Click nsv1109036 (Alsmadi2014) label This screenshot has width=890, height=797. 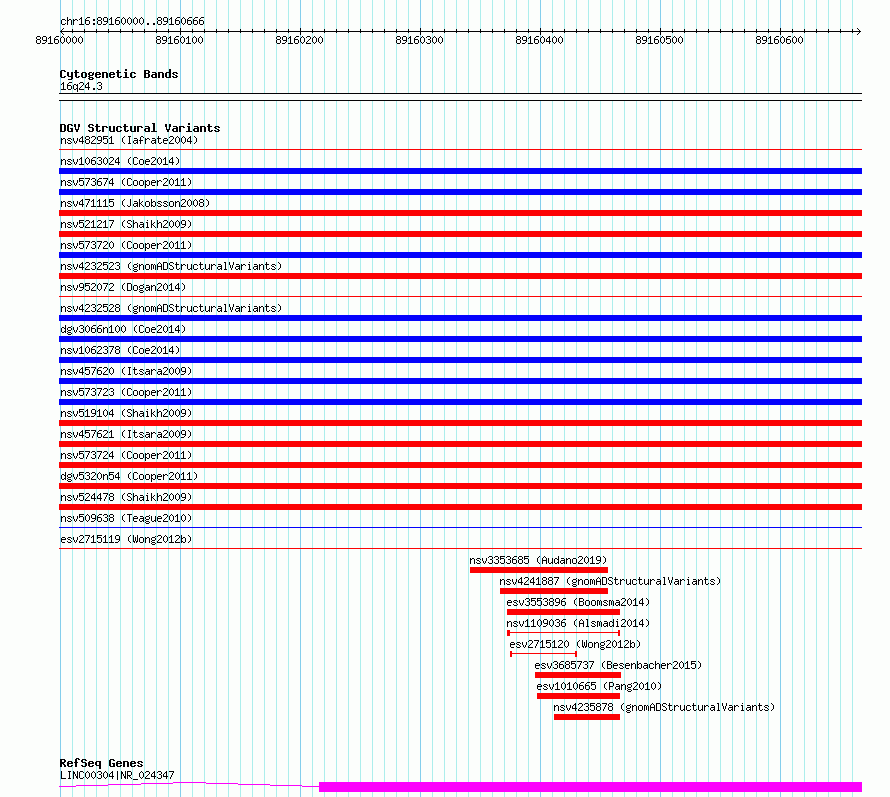(578, 623)
